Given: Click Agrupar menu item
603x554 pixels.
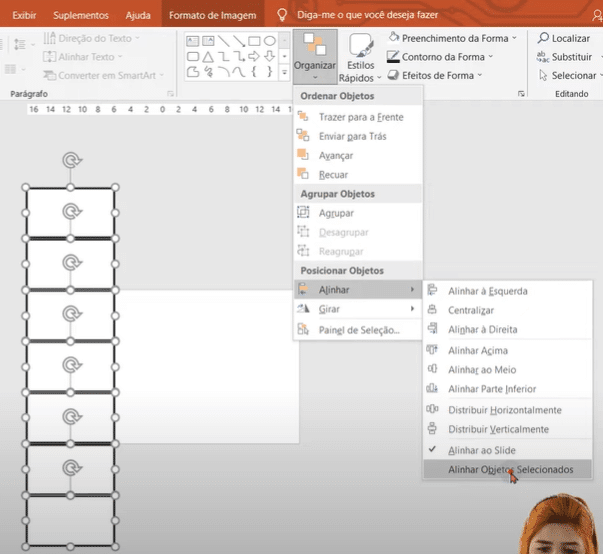Looking at the screenshot, I should [358, 213].
